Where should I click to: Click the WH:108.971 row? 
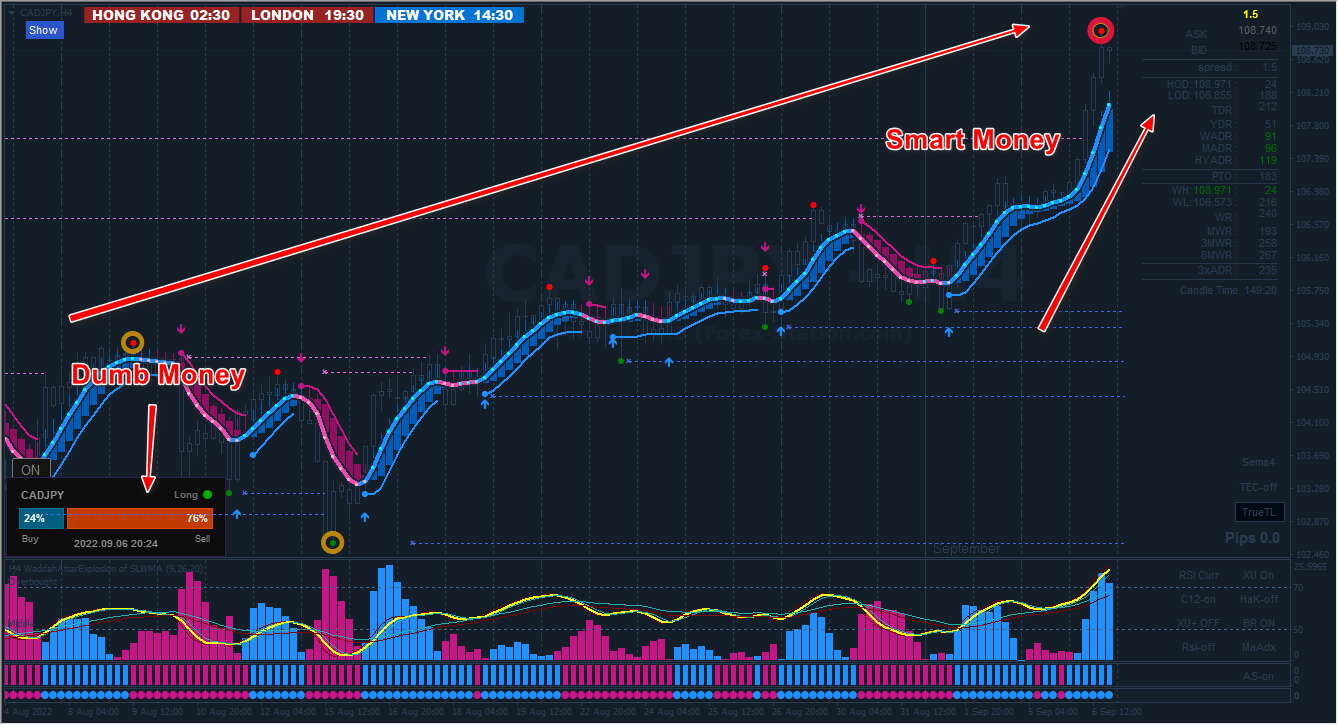click(1224, 190)
